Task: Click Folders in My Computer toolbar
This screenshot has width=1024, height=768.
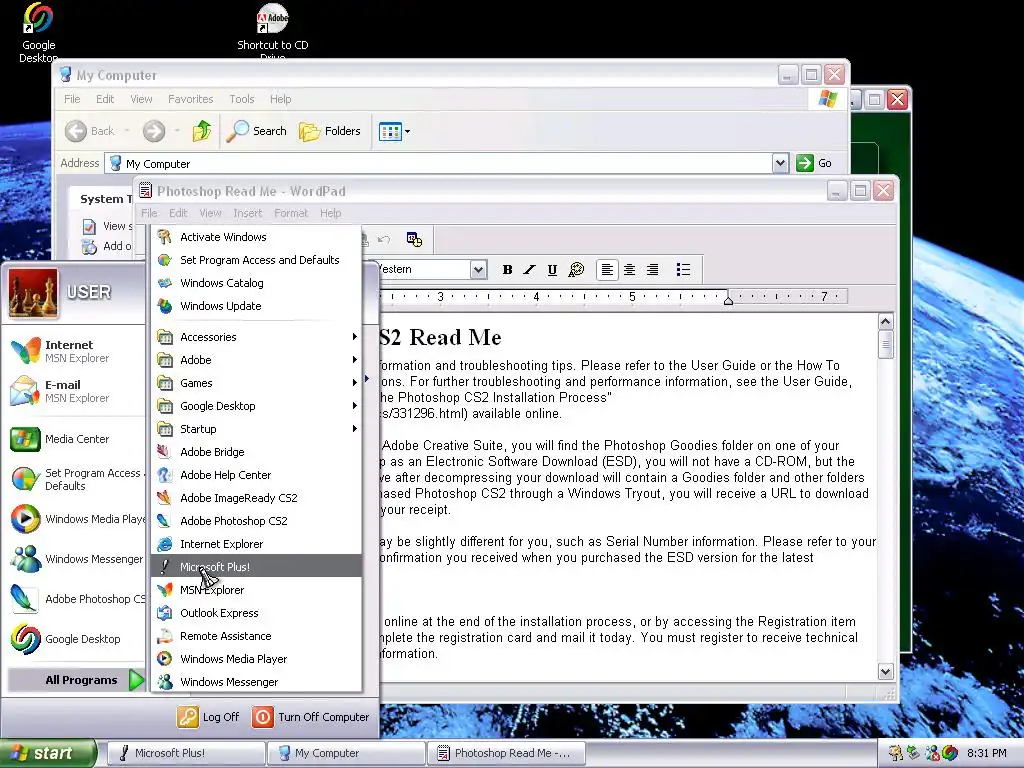Action: (x=330, y=131)
